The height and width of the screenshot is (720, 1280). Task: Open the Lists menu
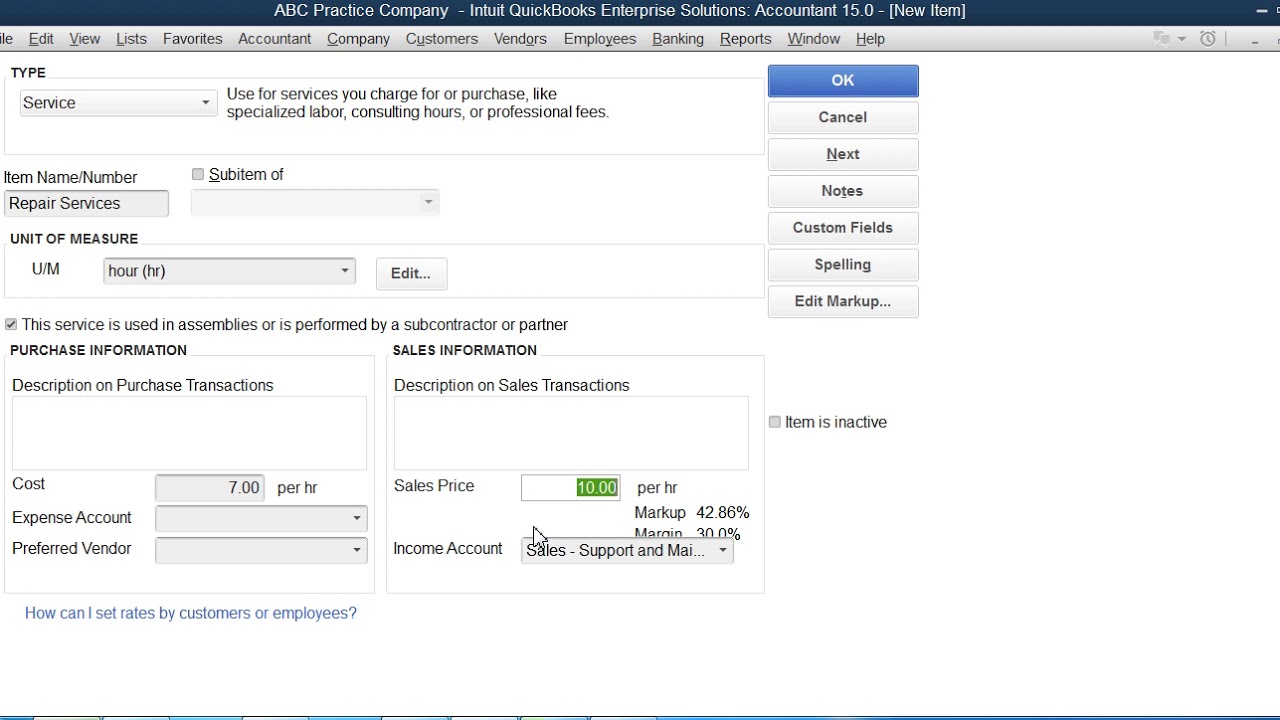[x=131, y=39]
